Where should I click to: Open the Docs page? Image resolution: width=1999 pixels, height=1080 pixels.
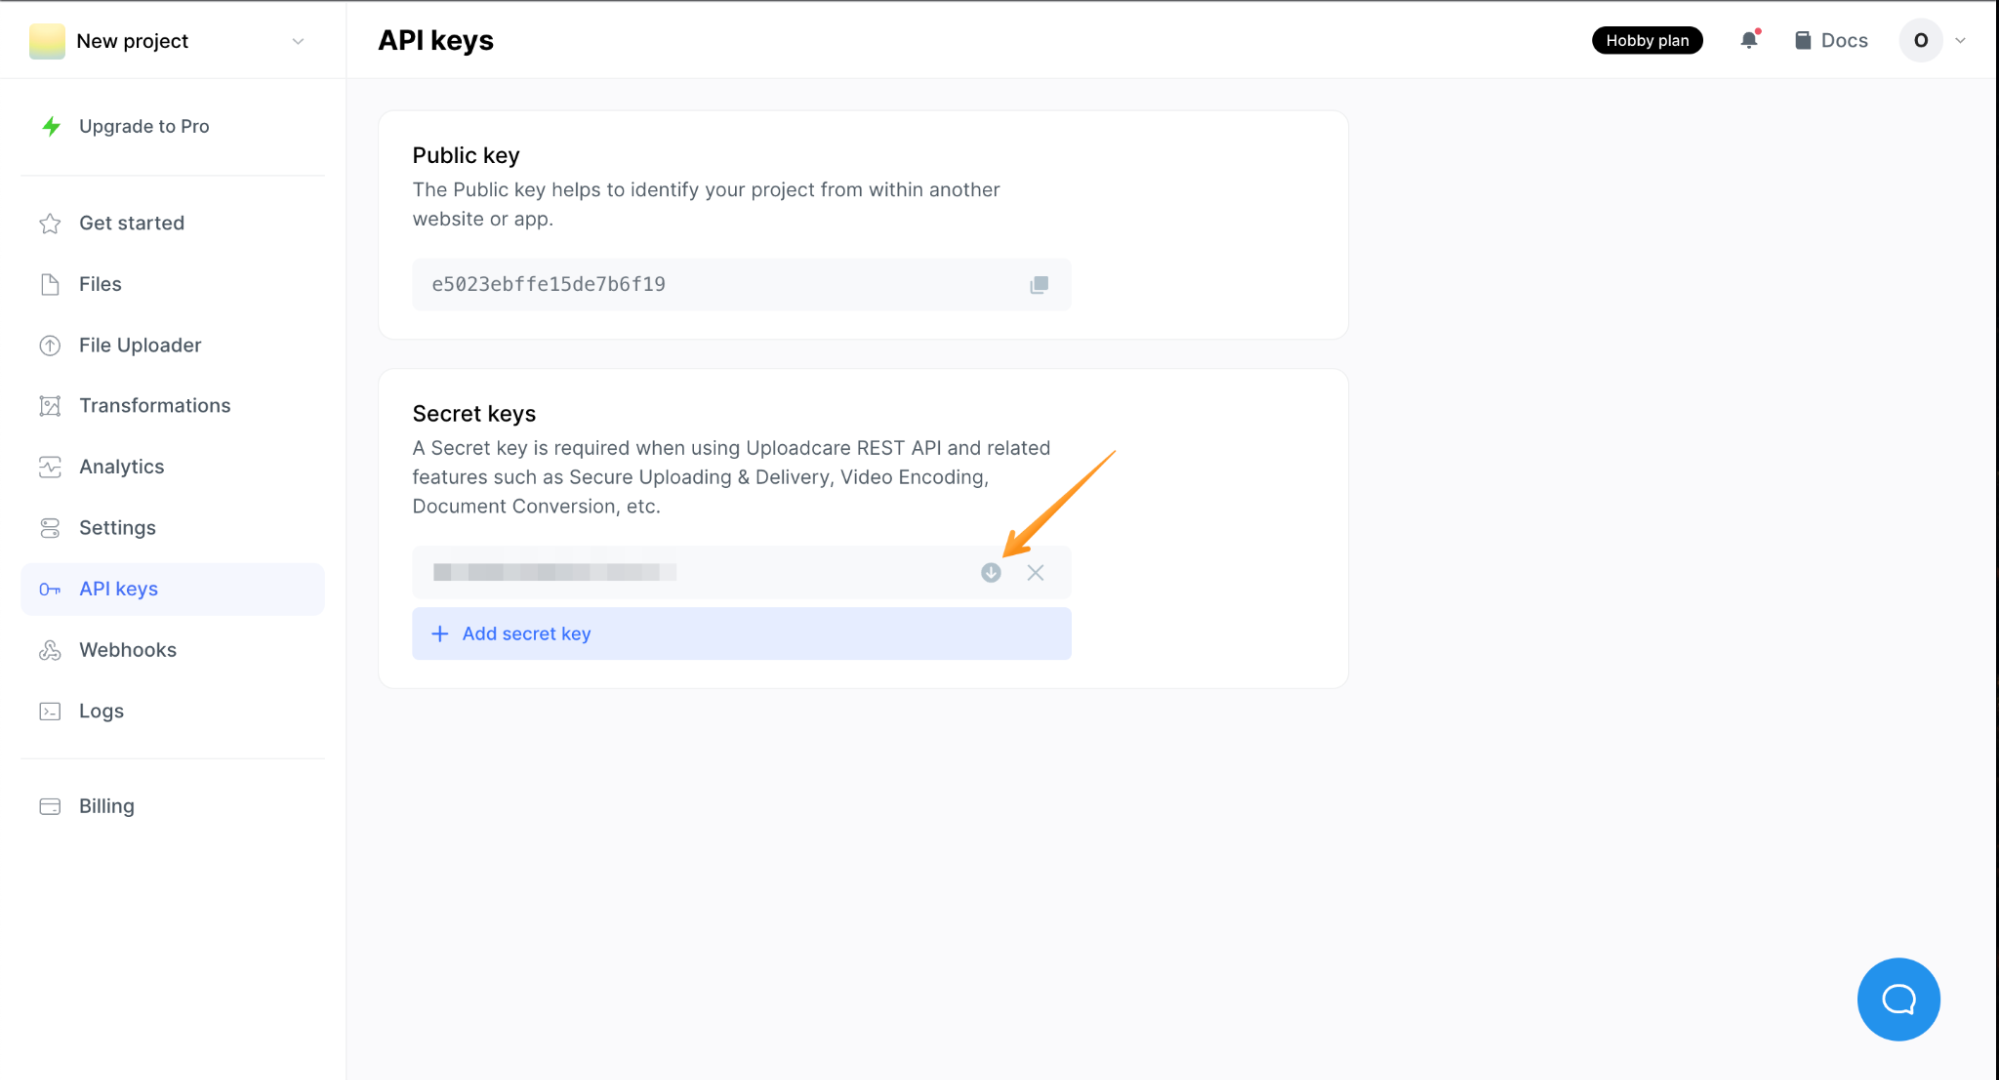pos(1830,40)
